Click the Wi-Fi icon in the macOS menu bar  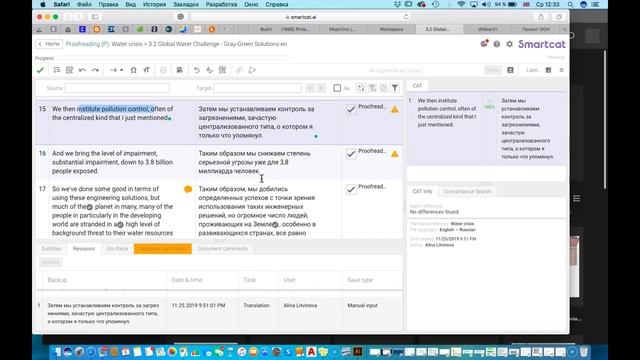(461, 4)
